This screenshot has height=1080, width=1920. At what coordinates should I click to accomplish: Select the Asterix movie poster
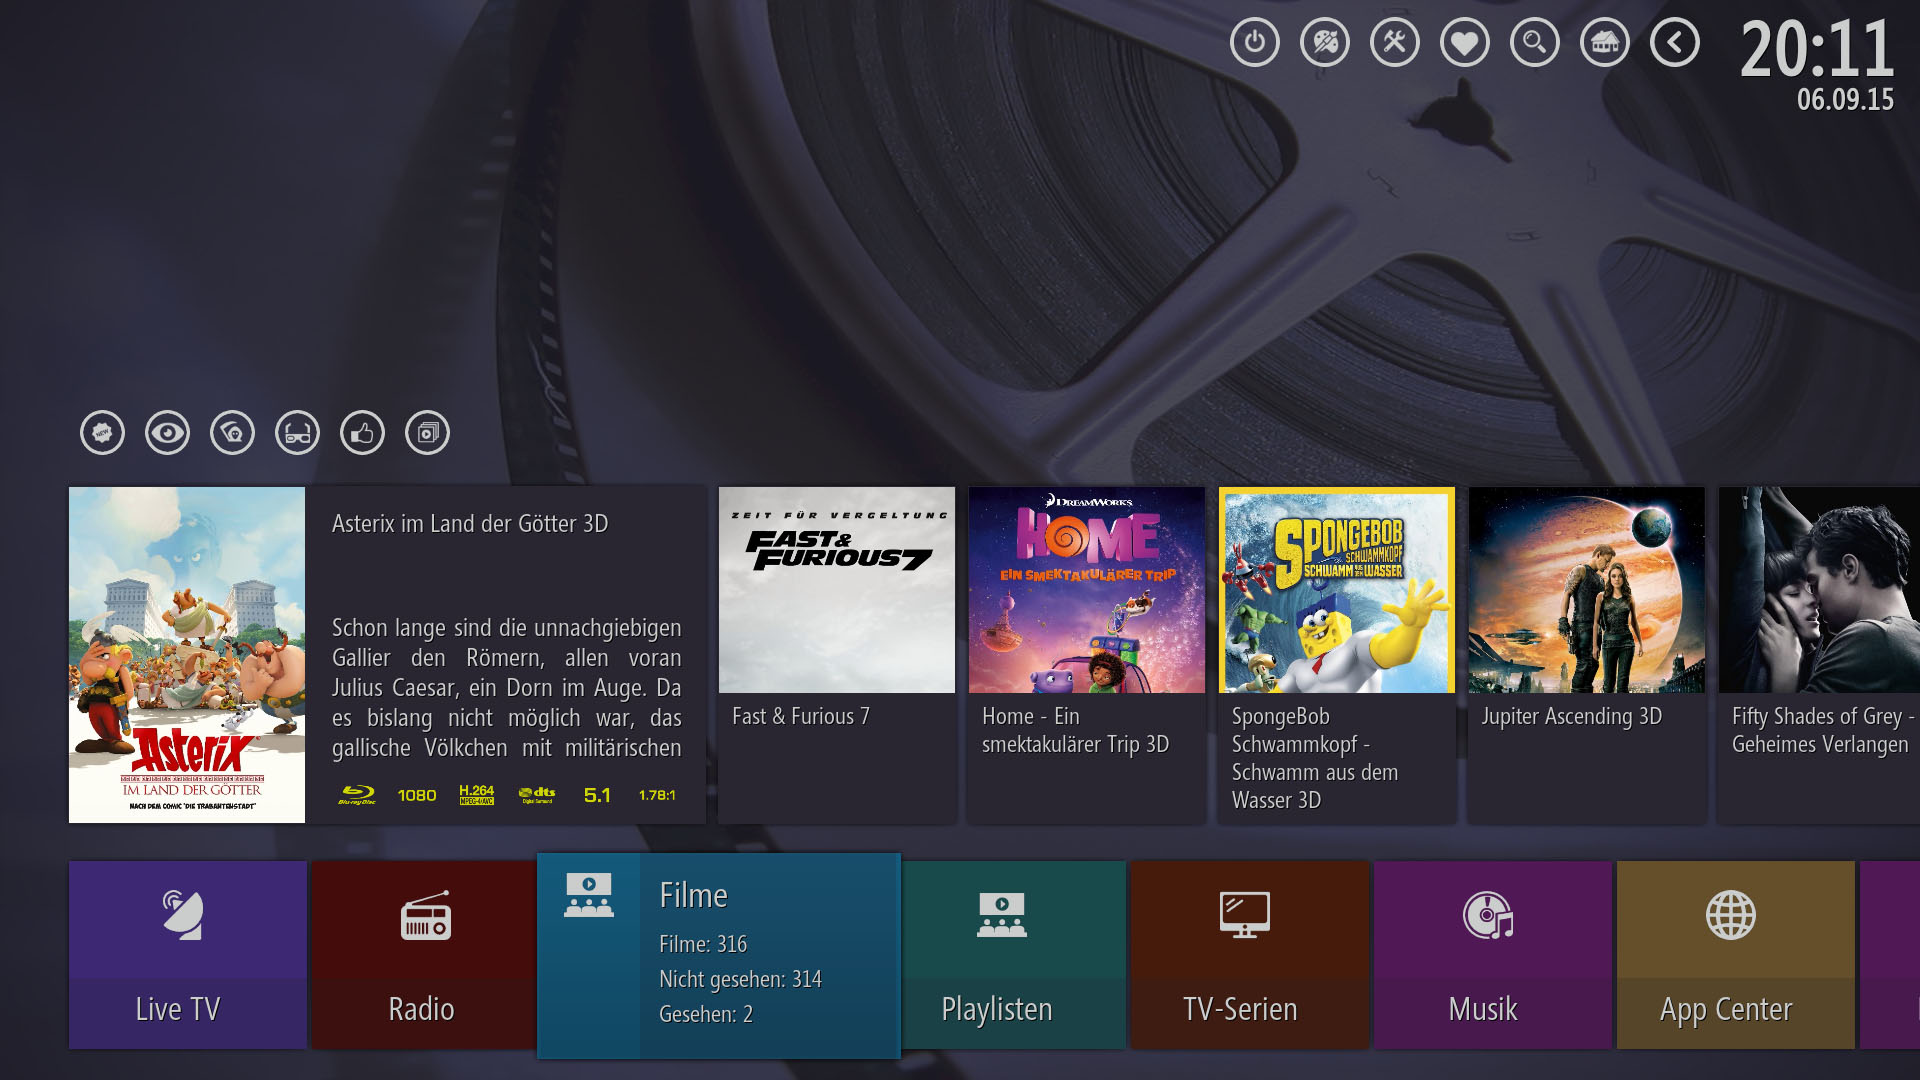(187, 655)
